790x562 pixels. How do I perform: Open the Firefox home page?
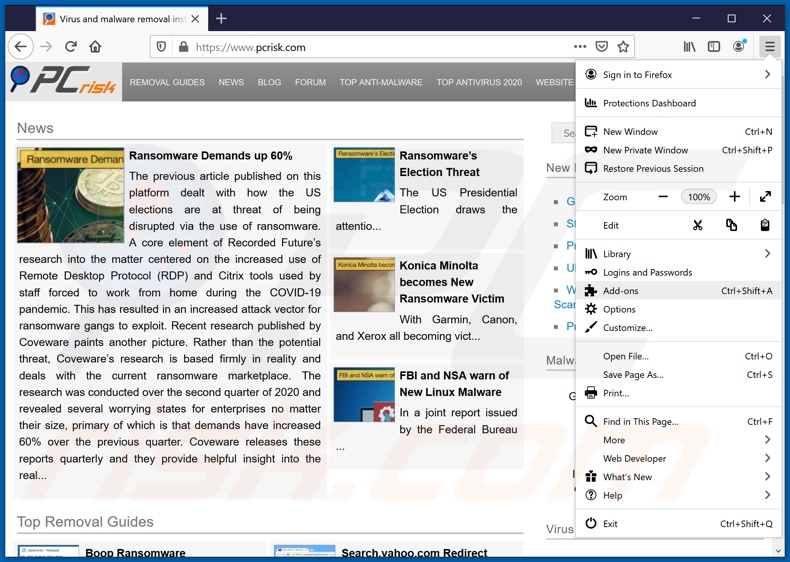pos(95,47)
